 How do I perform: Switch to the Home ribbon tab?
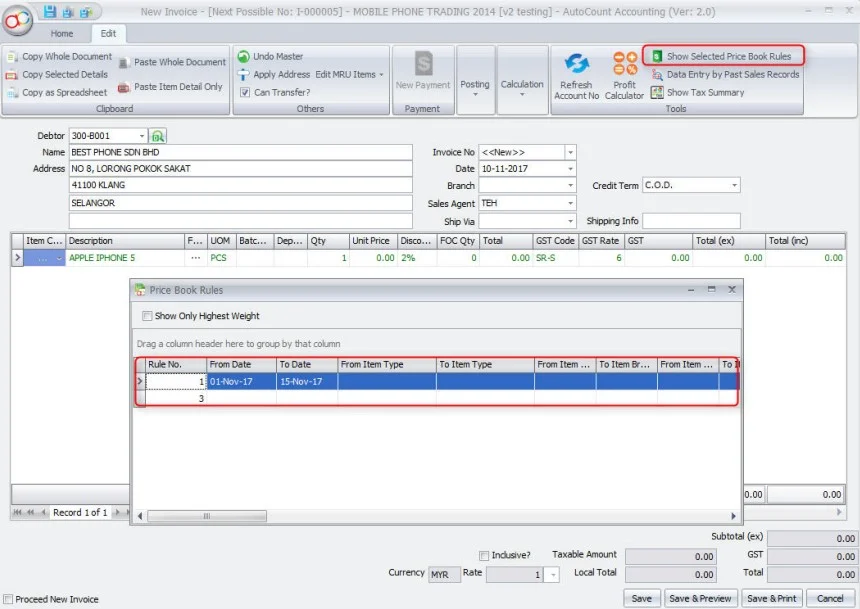coord(62,33)
